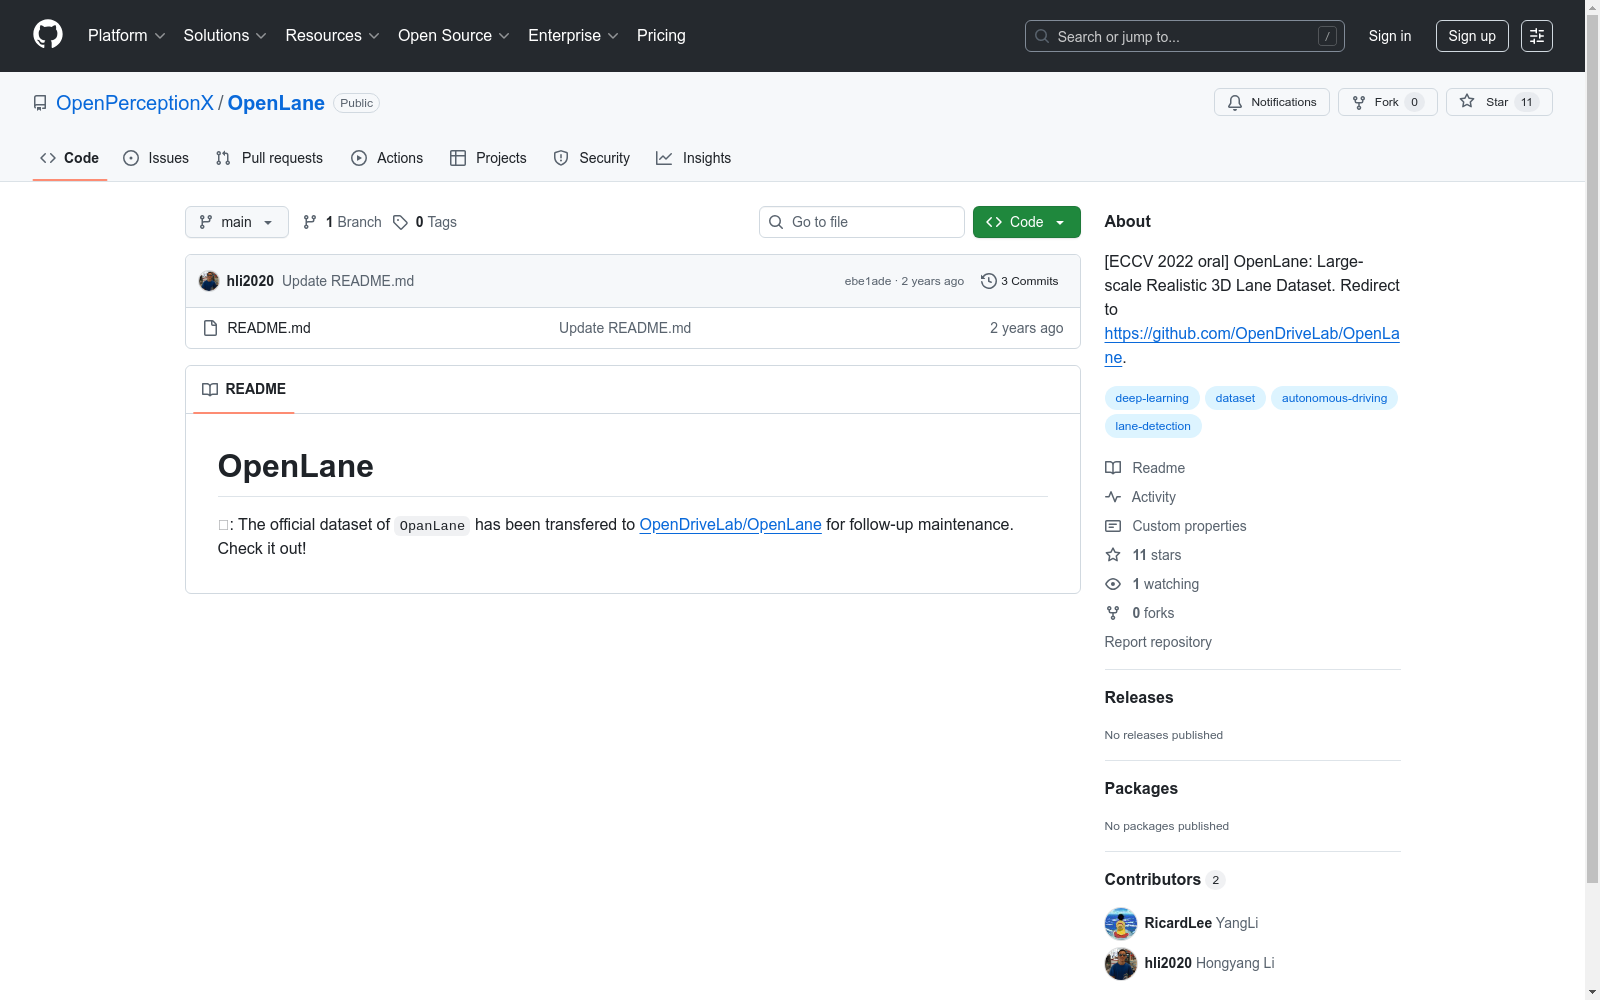Focus the Go to file search box
The image size is (1600, 1000).
click(x=862, y=222)
